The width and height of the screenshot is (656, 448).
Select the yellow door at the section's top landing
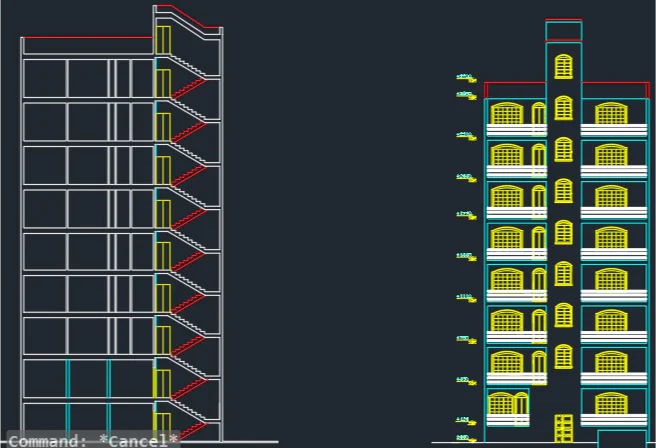(x=163, y=40)
